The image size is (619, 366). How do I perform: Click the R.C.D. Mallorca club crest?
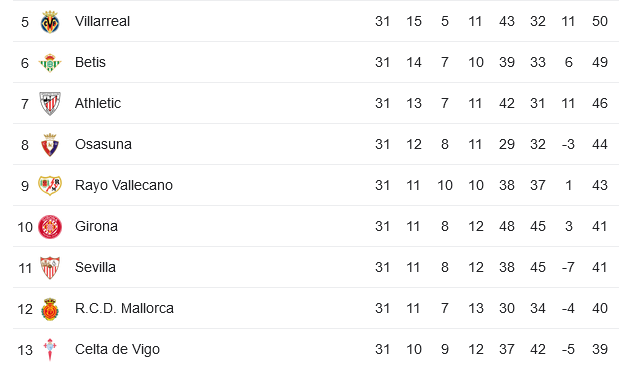coord(50,309)
